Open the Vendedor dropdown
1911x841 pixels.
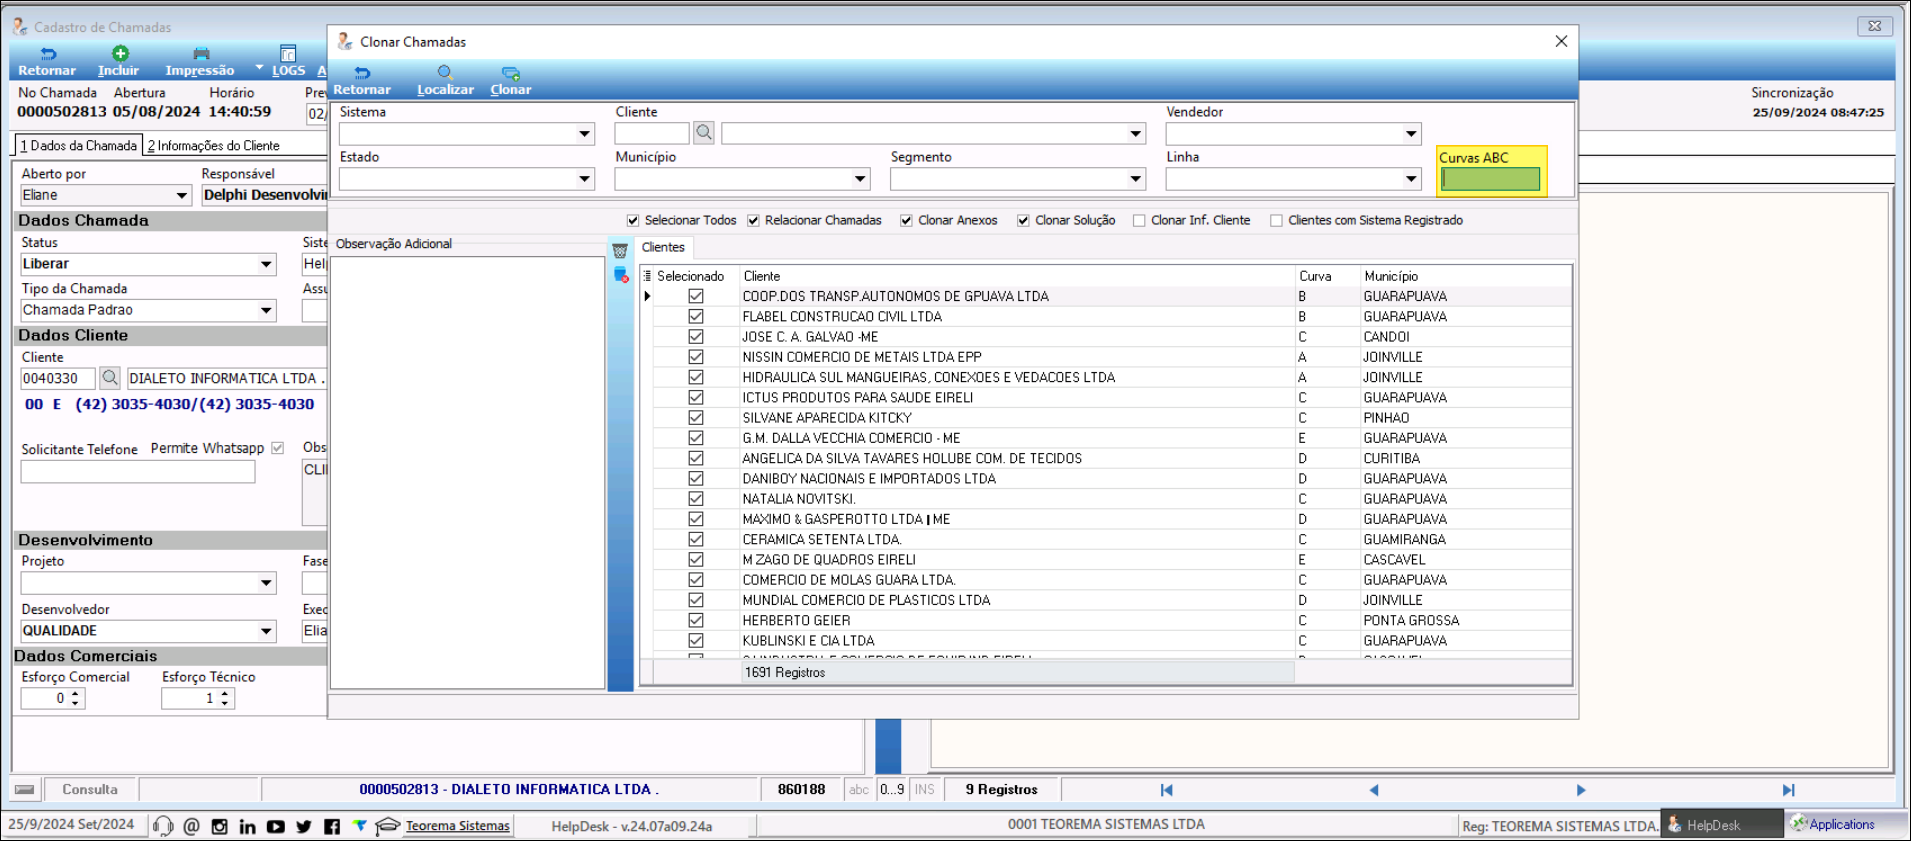[1411, 133]
